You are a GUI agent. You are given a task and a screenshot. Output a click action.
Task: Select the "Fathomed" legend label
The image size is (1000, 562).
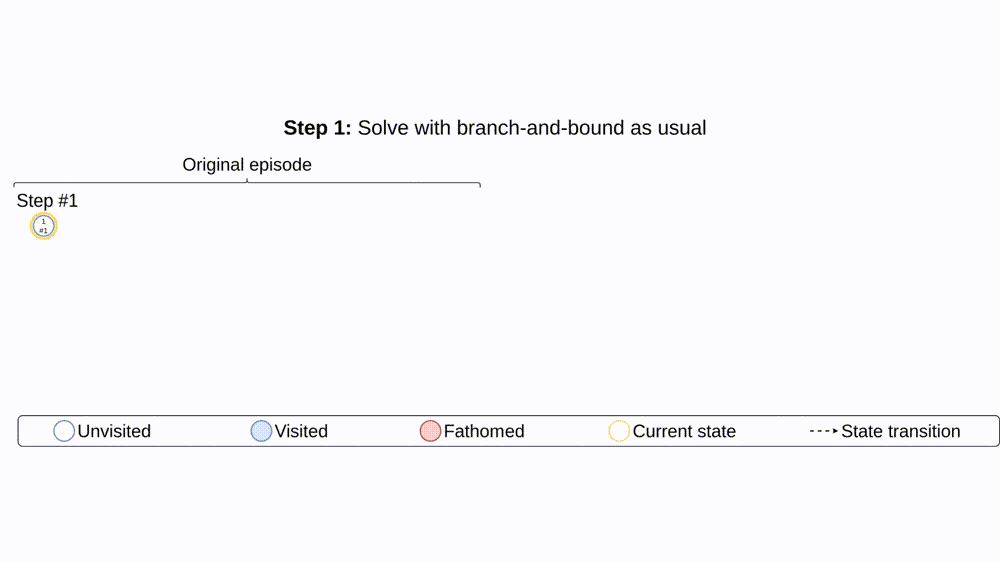coord(484,431)
